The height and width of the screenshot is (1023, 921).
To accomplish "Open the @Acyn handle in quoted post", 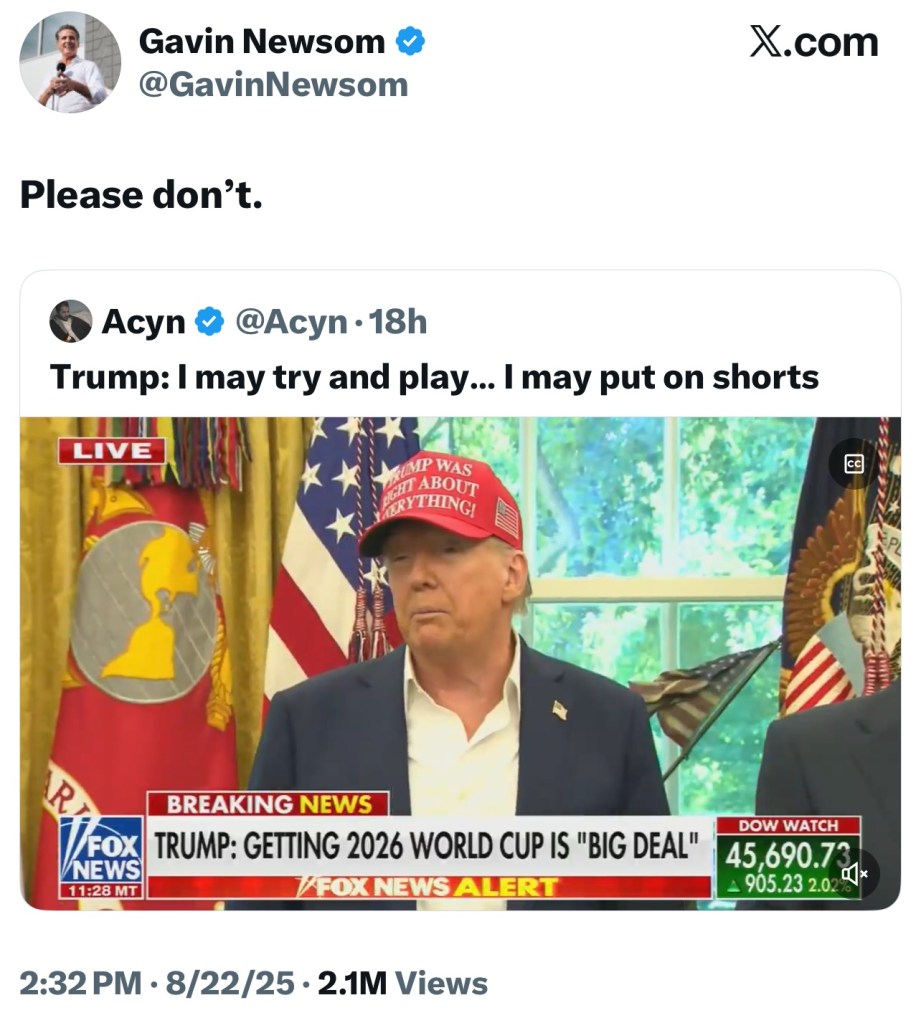I will tap(291, 322).
